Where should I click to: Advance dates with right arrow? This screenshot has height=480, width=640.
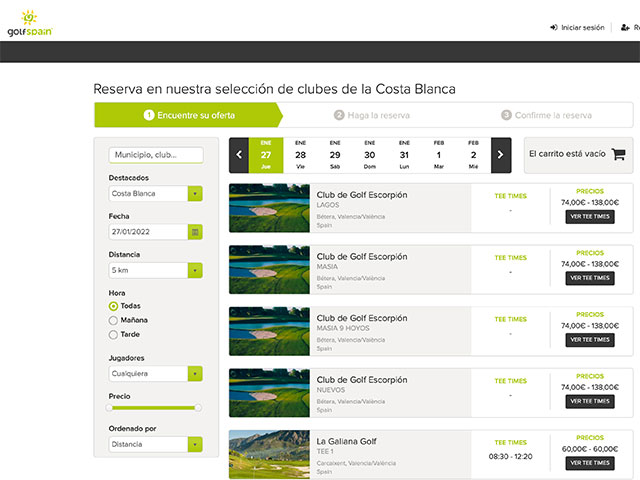pyautogui.click(x=501, y=155)
